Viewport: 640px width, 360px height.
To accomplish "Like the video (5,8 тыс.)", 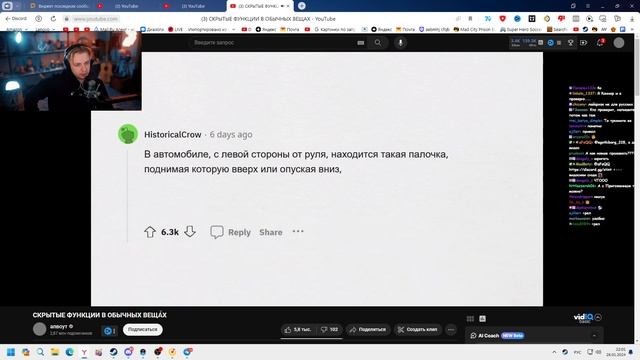I will pos(298,329).
